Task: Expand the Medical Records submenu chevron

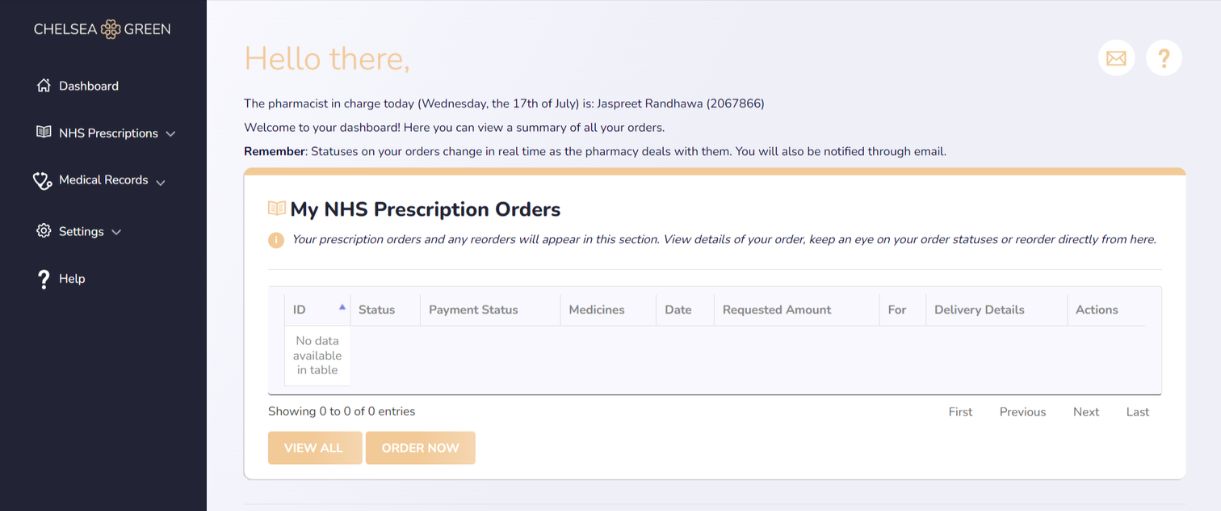Action: click(161, 182)
